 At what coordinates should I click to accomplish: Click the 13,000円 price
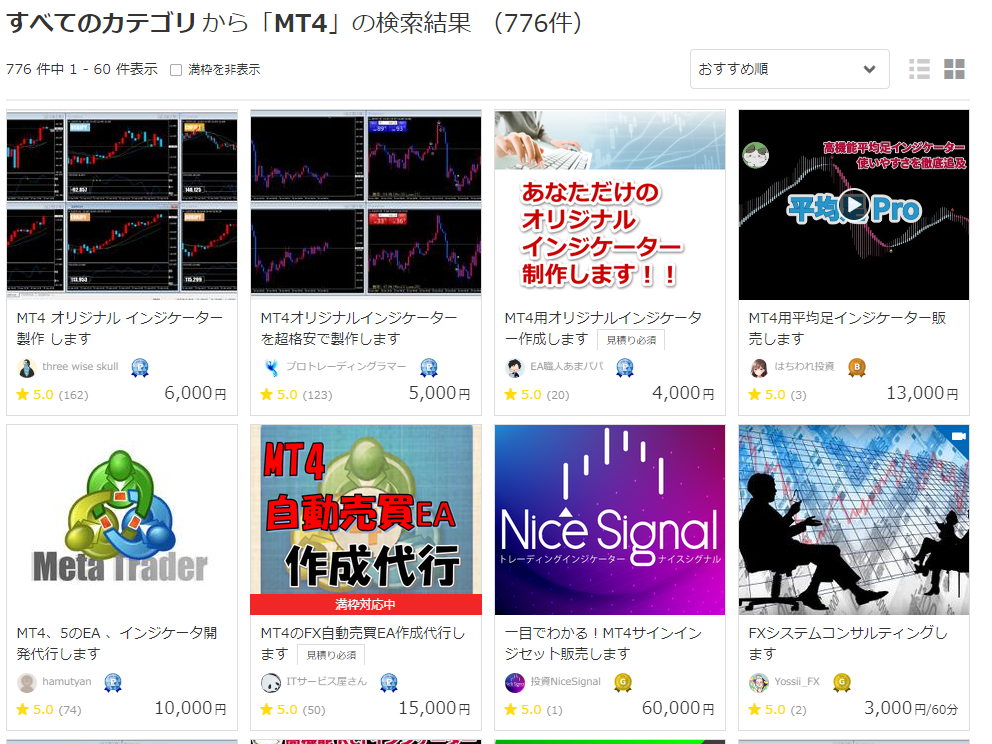pos(922,394)
